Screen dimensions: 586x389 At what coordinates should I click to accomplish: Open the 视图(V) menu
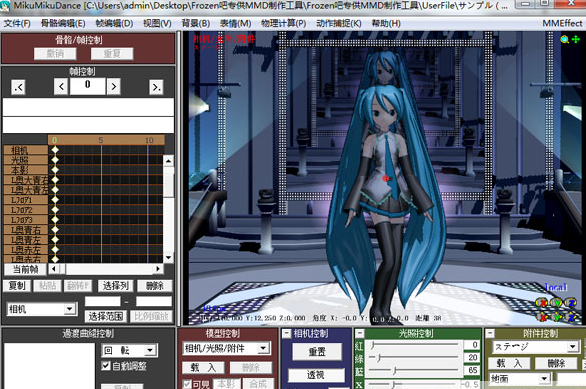[x=157, y=24]
